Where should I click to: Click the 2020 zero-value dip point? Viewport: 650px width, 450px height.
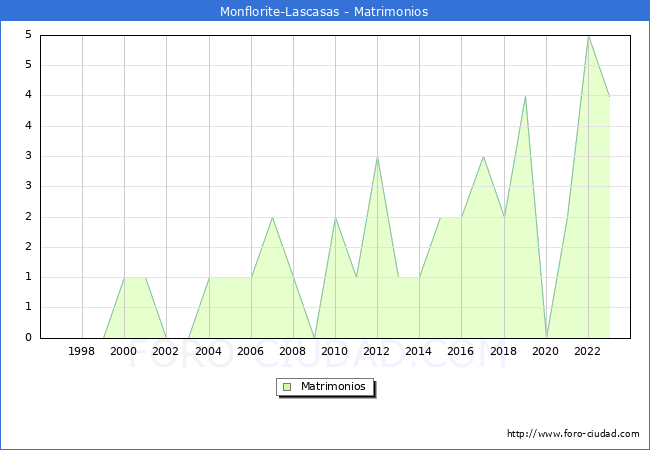[546, 337]
